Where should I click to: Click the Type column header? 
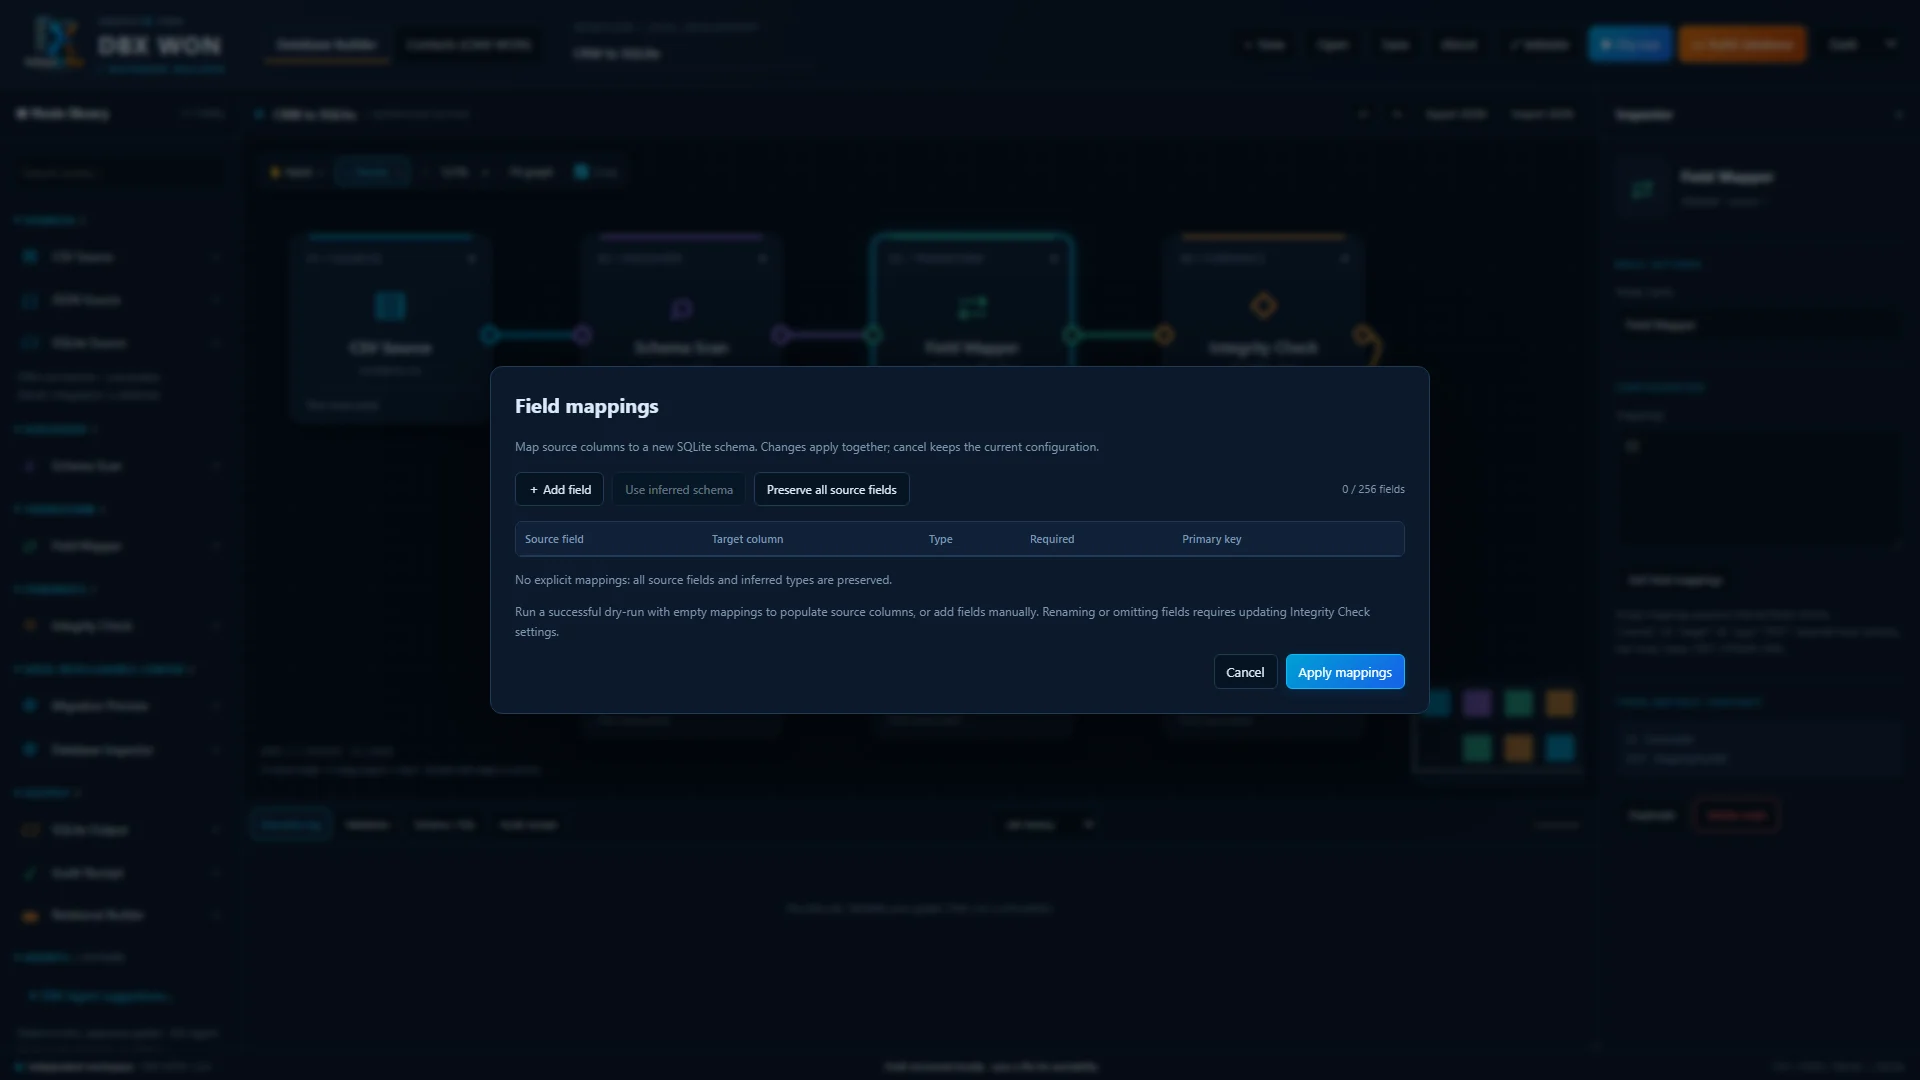940,539
